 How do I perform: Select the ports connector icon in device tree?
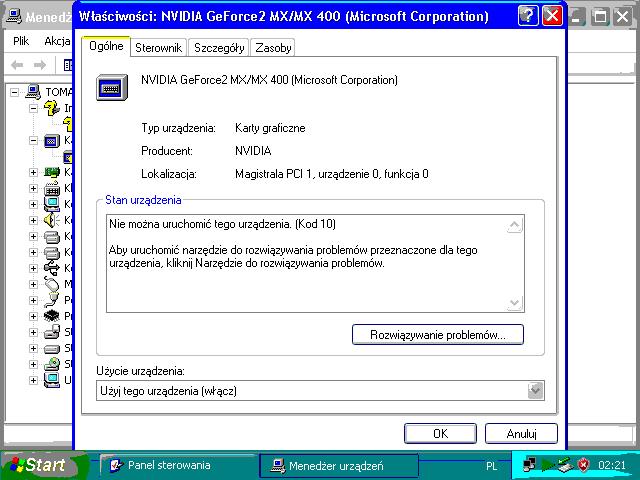(x=52, y=300)
